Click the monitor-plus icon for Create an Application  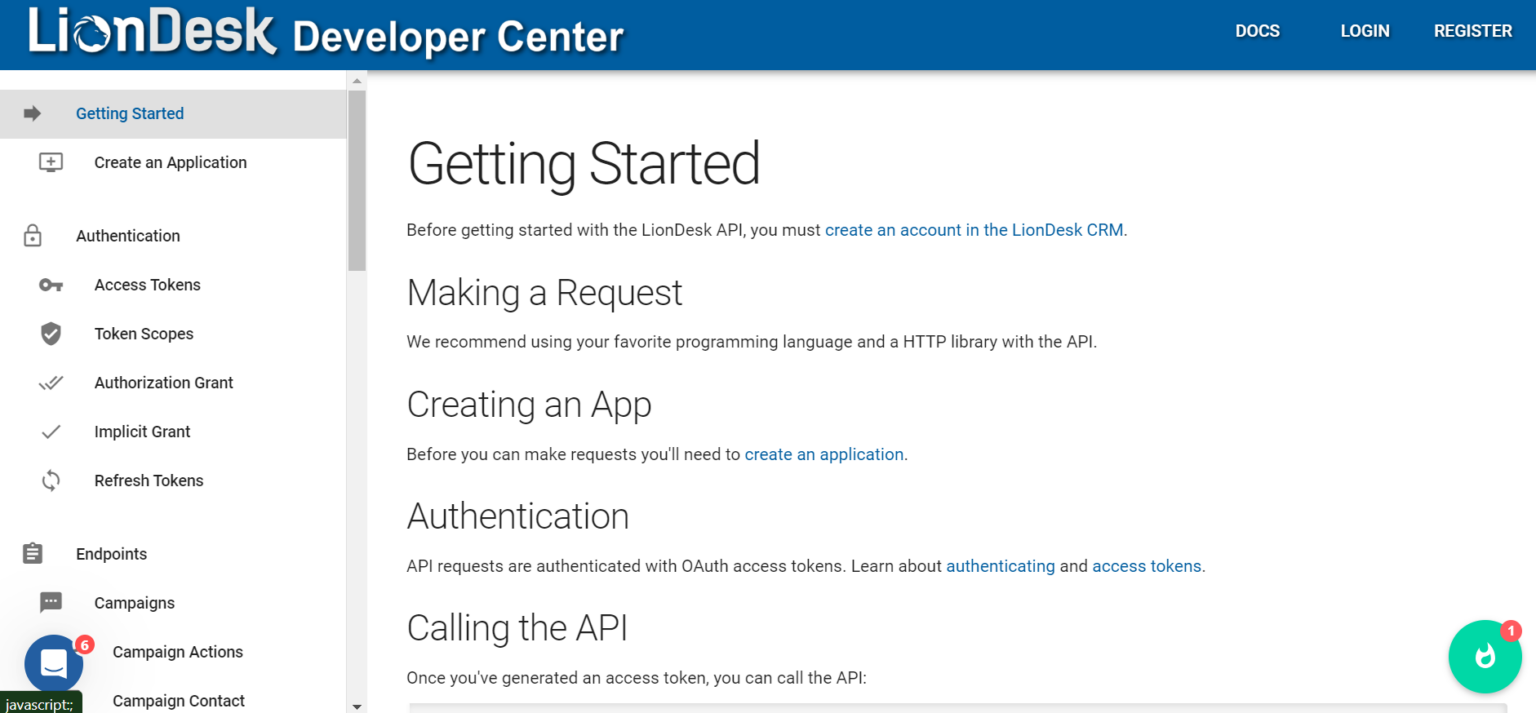[51, 163]
